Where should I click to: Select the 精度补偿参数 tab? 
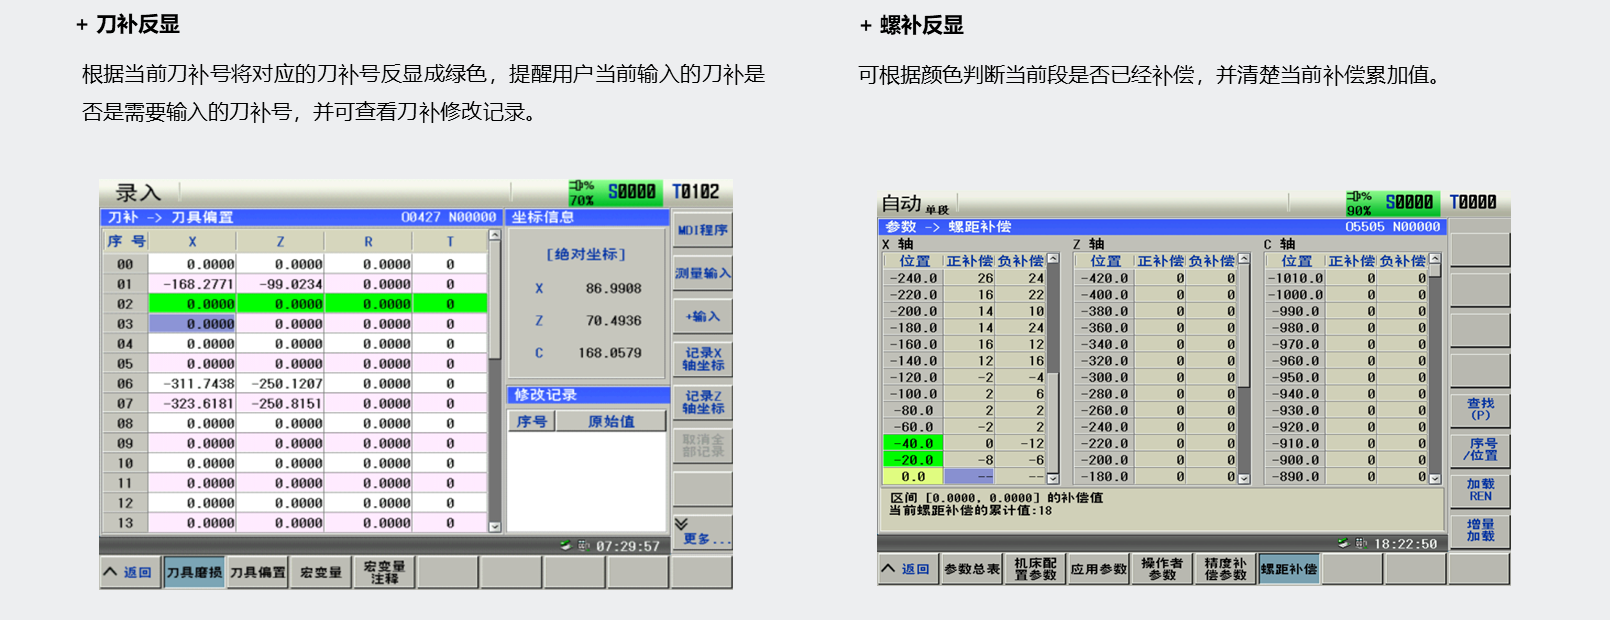(x=1225, y=569)
